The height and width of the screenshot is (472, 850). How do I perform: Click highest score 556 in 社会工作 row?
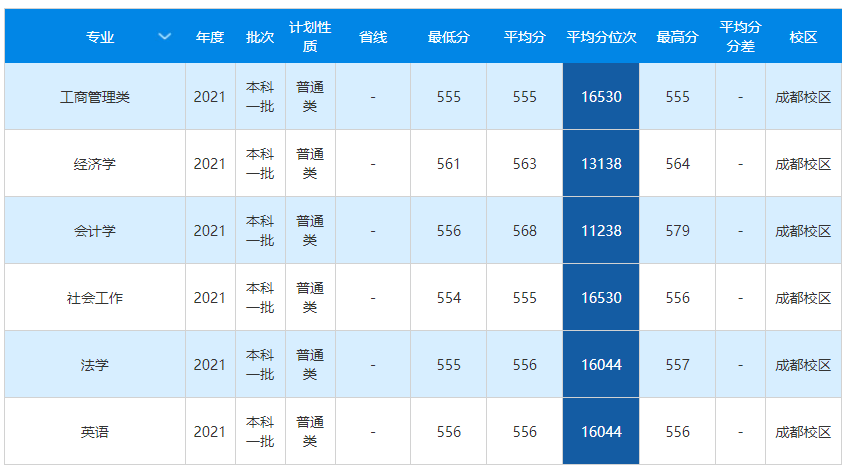[678, 298]
